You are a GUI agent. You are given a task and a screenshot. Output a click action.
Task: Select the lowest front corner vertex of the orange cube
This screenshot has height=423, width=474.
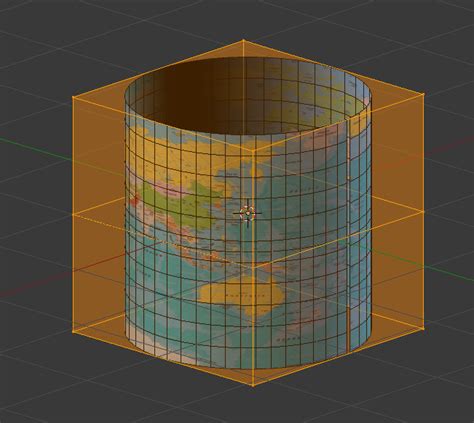tap(253, 385)
